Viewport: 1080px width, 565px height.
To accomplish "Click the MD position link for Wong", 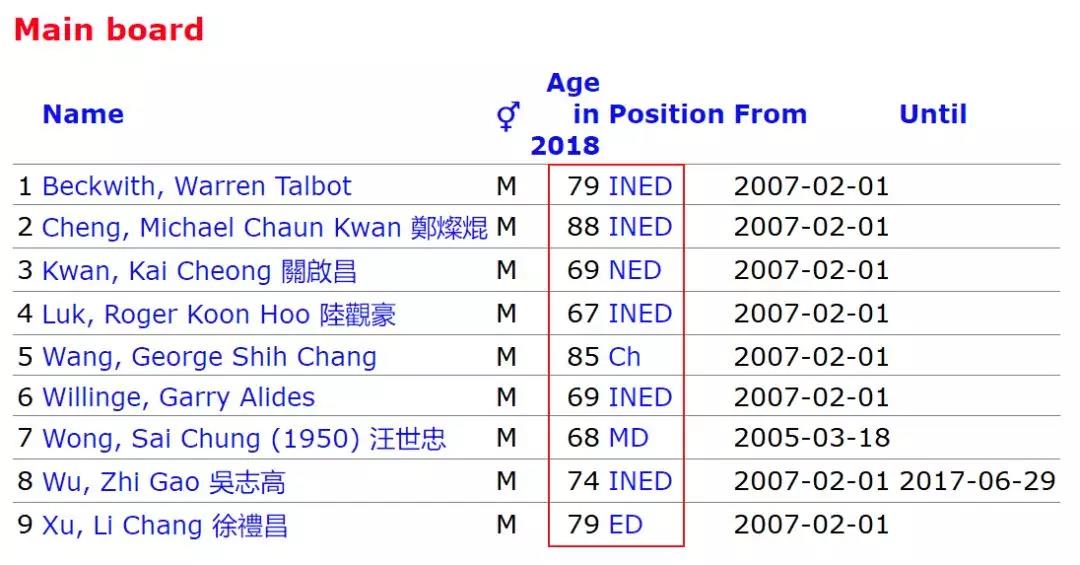I will (x=628, y=439).
